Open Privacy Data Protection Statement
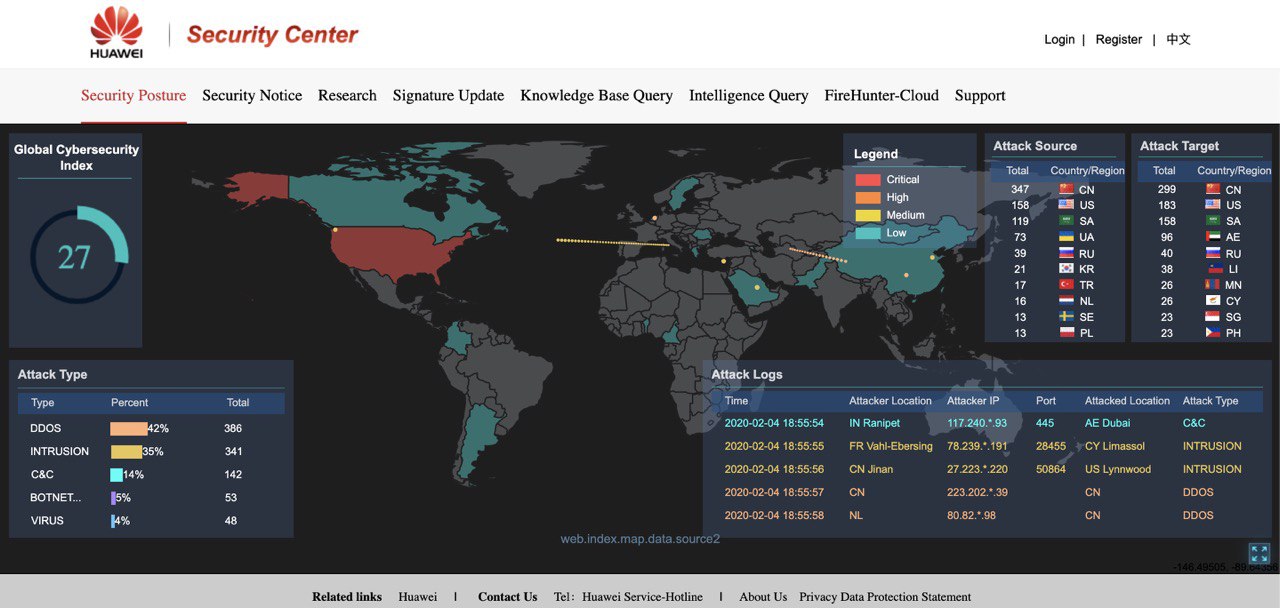The image size is (1280, 608). click(x=885, y=597)
